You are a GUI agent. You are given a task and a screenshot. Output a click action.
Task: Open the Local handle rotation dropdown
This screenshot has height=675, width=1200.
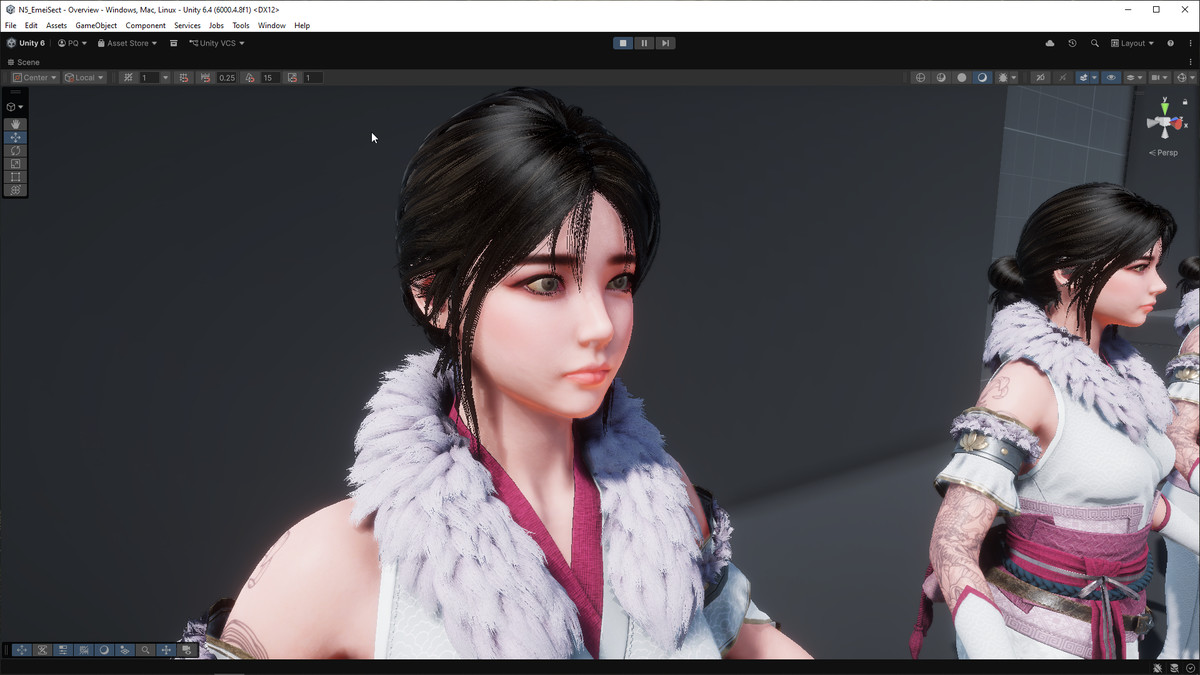84,78
